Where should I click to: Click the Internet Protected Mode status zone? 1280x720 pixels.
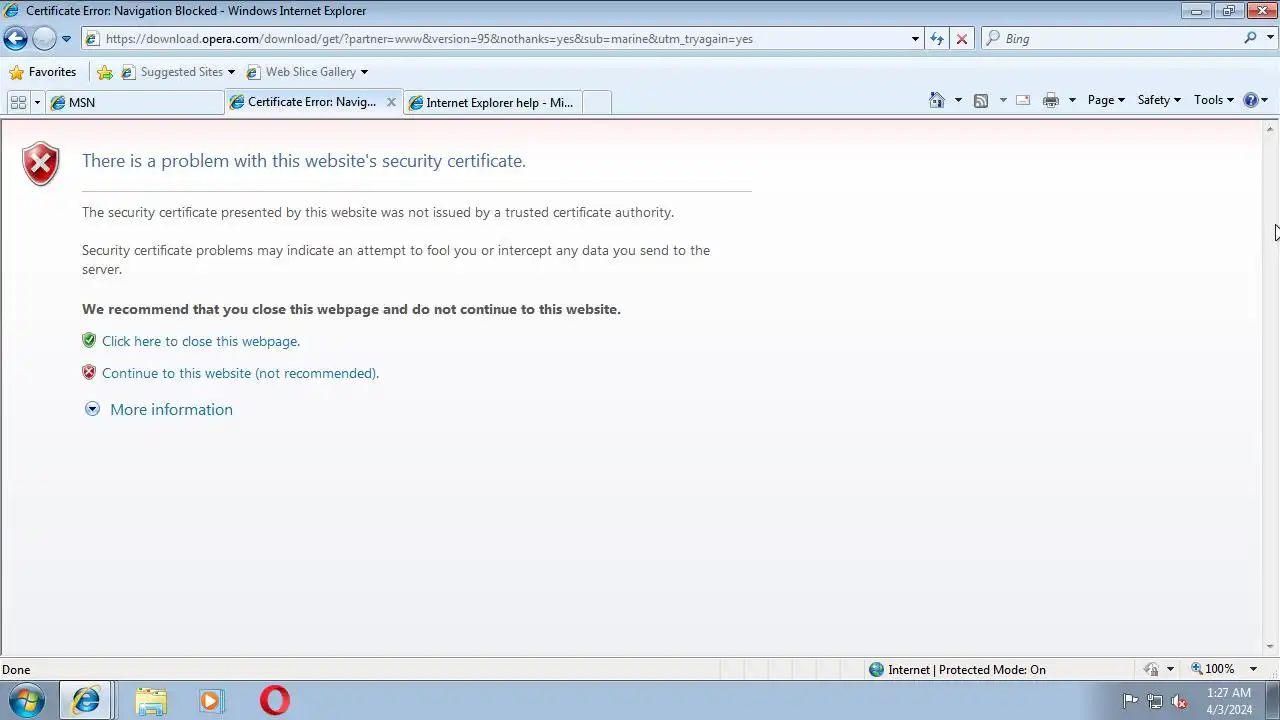pos(957,670)
